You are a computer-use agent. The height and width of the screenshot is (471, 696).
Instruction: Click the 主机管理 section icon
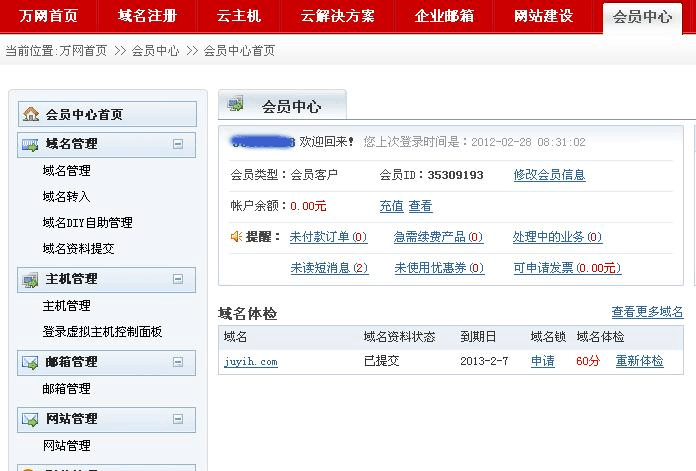(30, 279)
